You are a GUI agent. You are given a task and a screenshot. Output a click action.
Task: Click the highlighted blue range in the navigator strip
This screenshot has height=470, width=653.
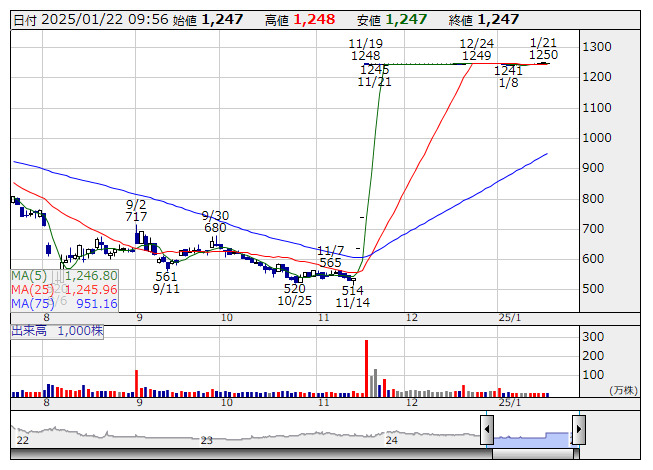[x=533, y=439]
